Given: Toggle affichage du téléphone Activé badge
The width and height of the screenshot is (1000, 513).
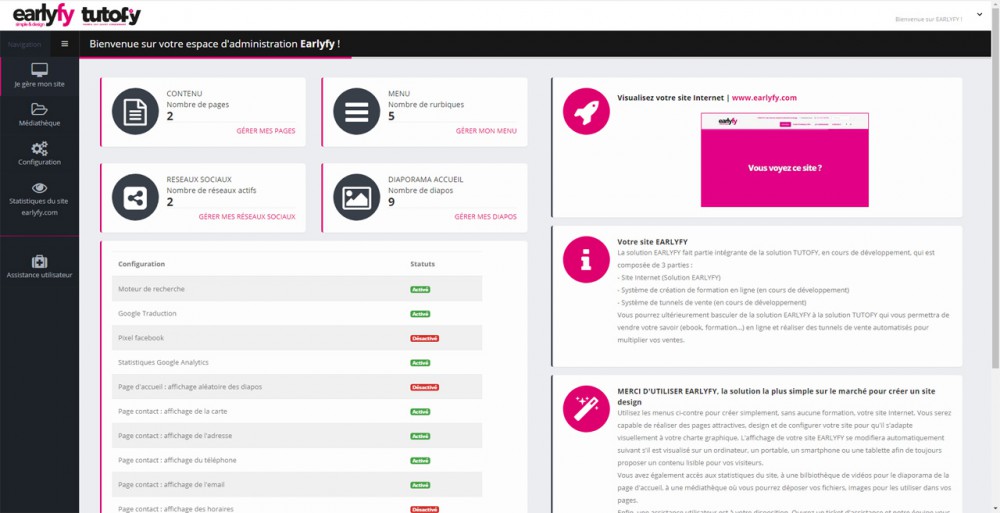Looking at the screenshot, I should pos(420,461).
